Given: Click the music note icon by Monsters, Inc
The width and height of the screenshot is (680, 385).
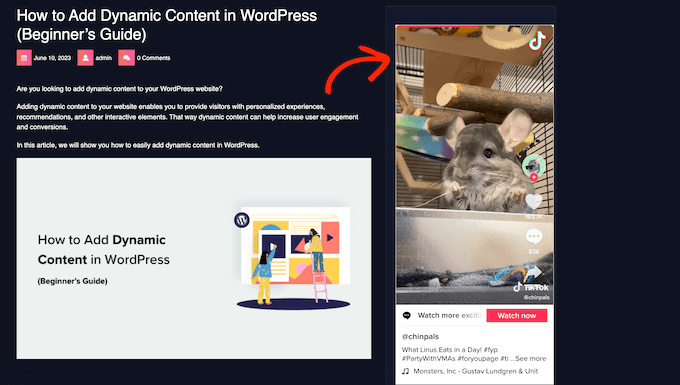Looking at the screenshot, I should 405,371.
